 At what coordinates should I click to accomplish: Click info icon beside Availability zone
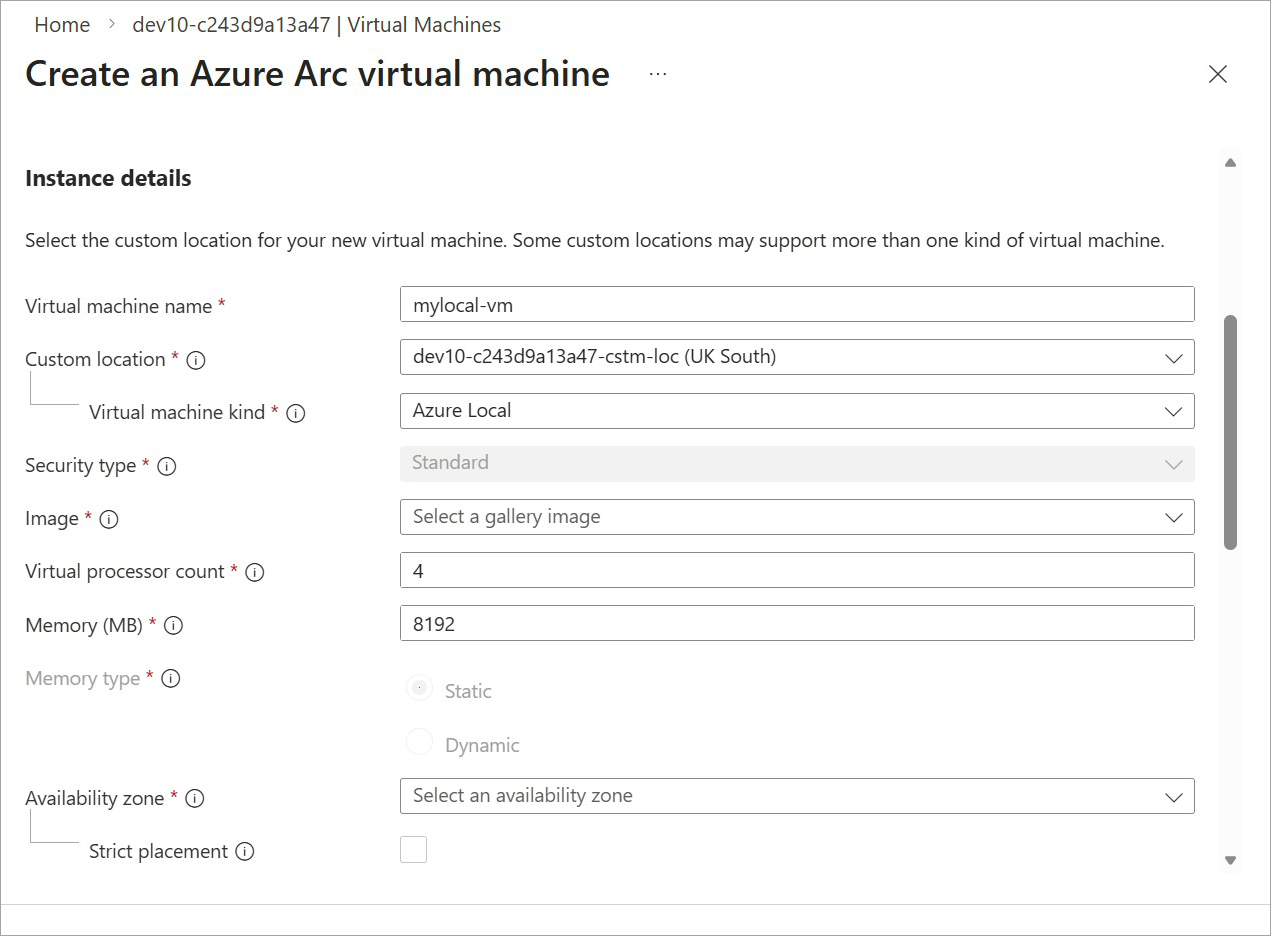(195, 799)
